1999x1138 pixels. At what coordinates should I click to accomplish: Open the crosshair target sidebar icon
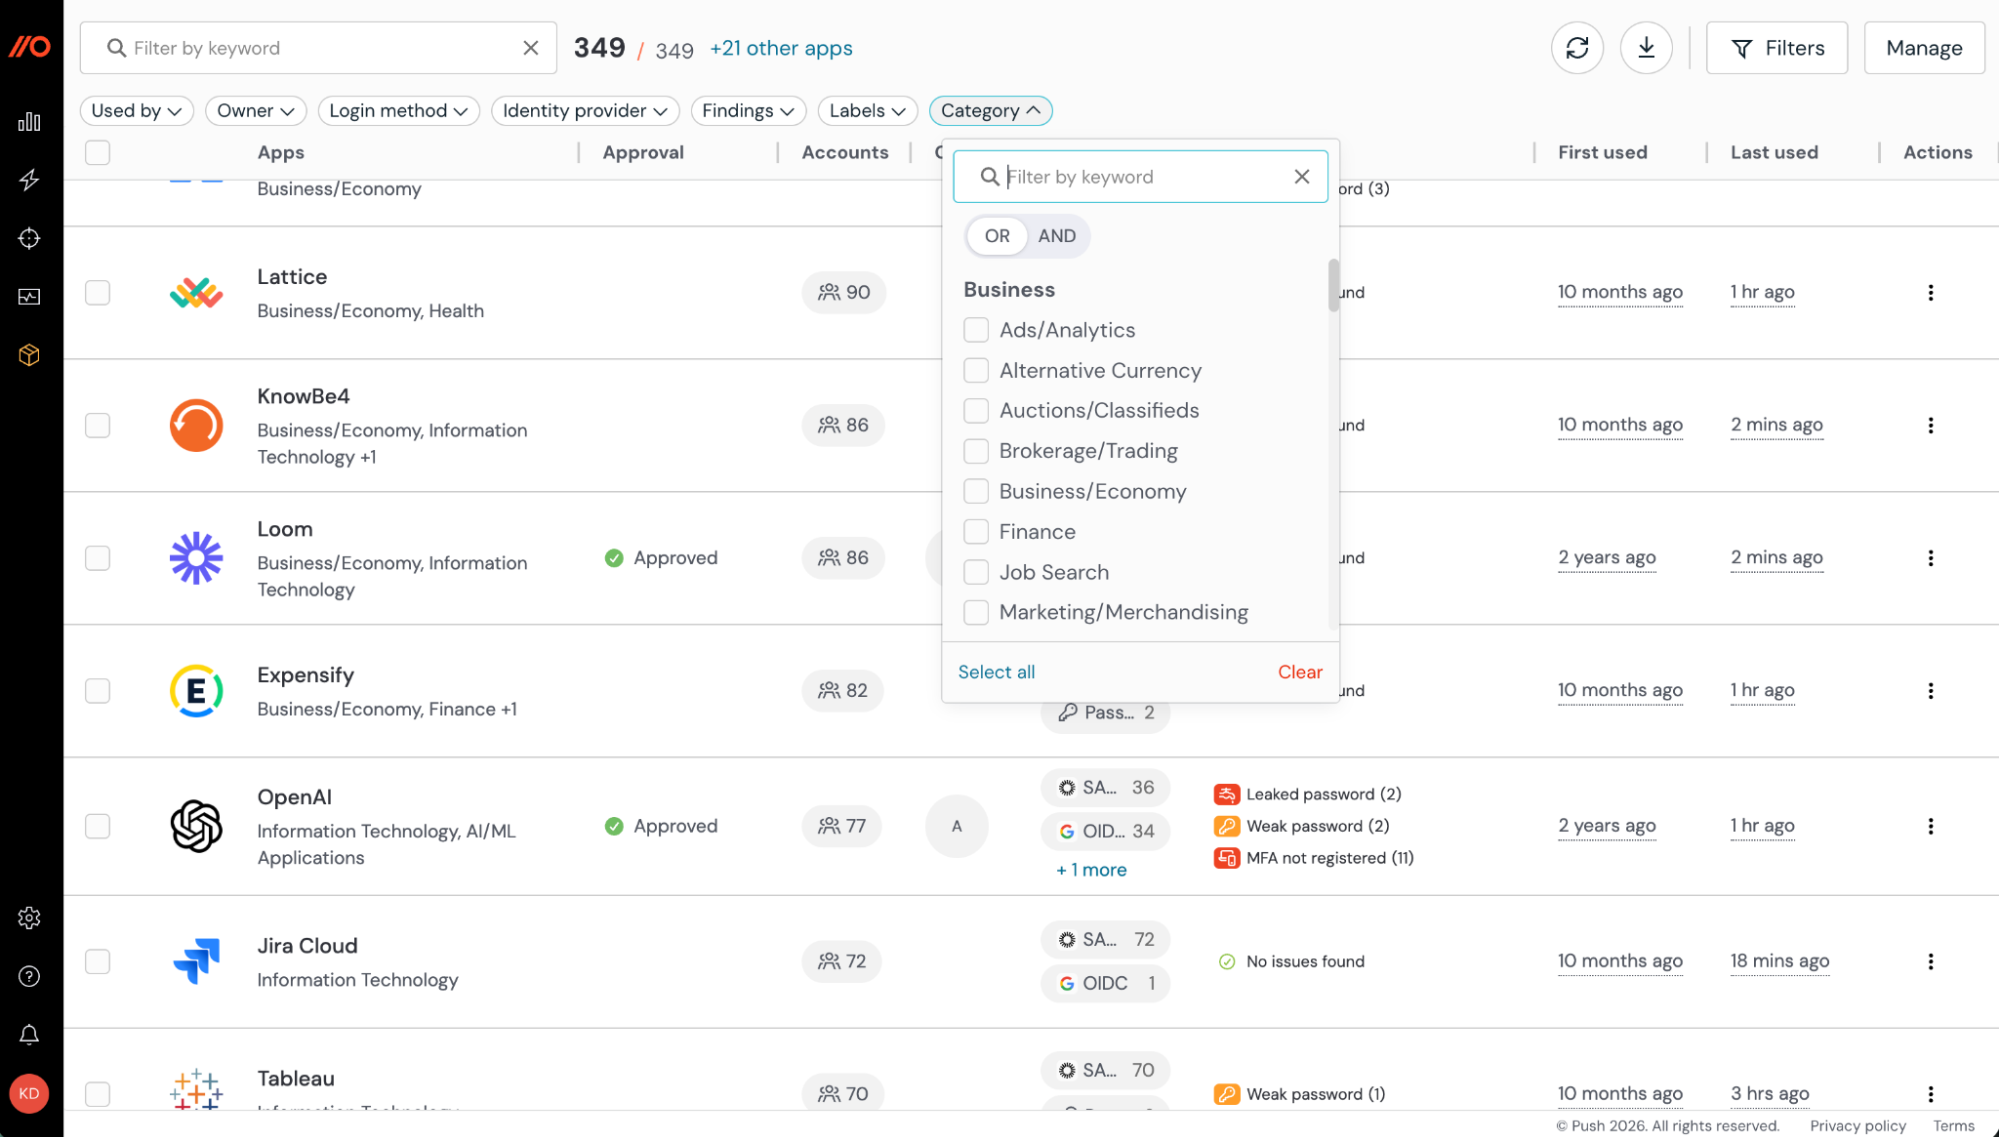29,238
